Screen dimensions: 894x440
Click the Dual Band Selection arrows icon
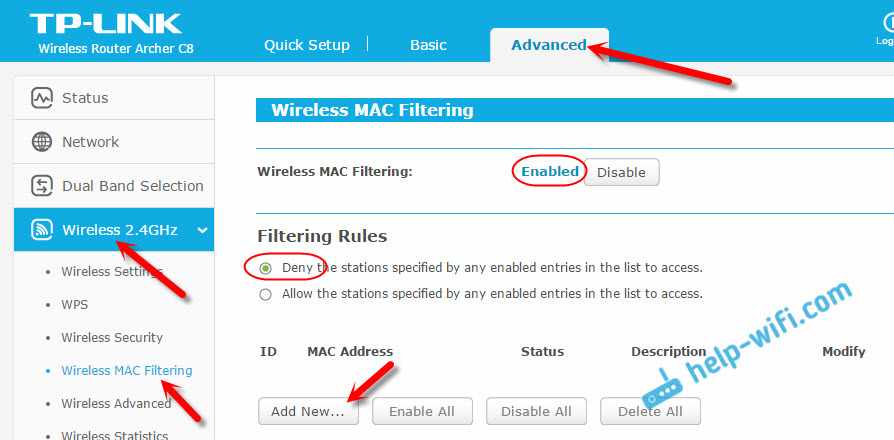click(x=42, y=186)
